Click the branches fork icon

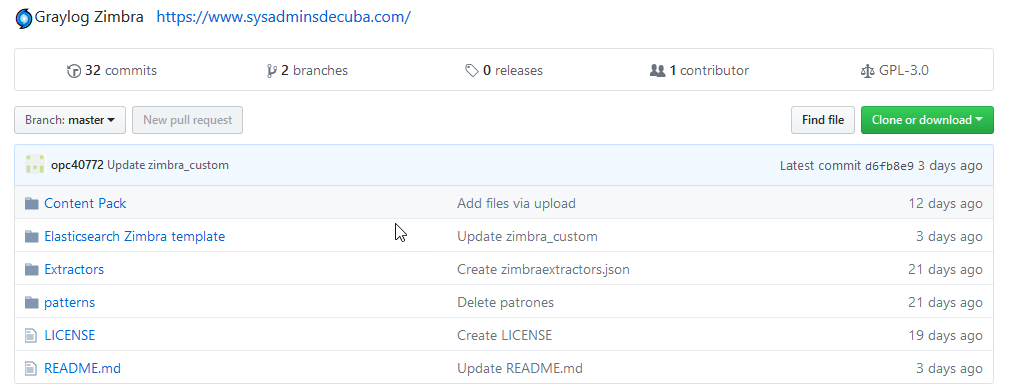point(272,71)
